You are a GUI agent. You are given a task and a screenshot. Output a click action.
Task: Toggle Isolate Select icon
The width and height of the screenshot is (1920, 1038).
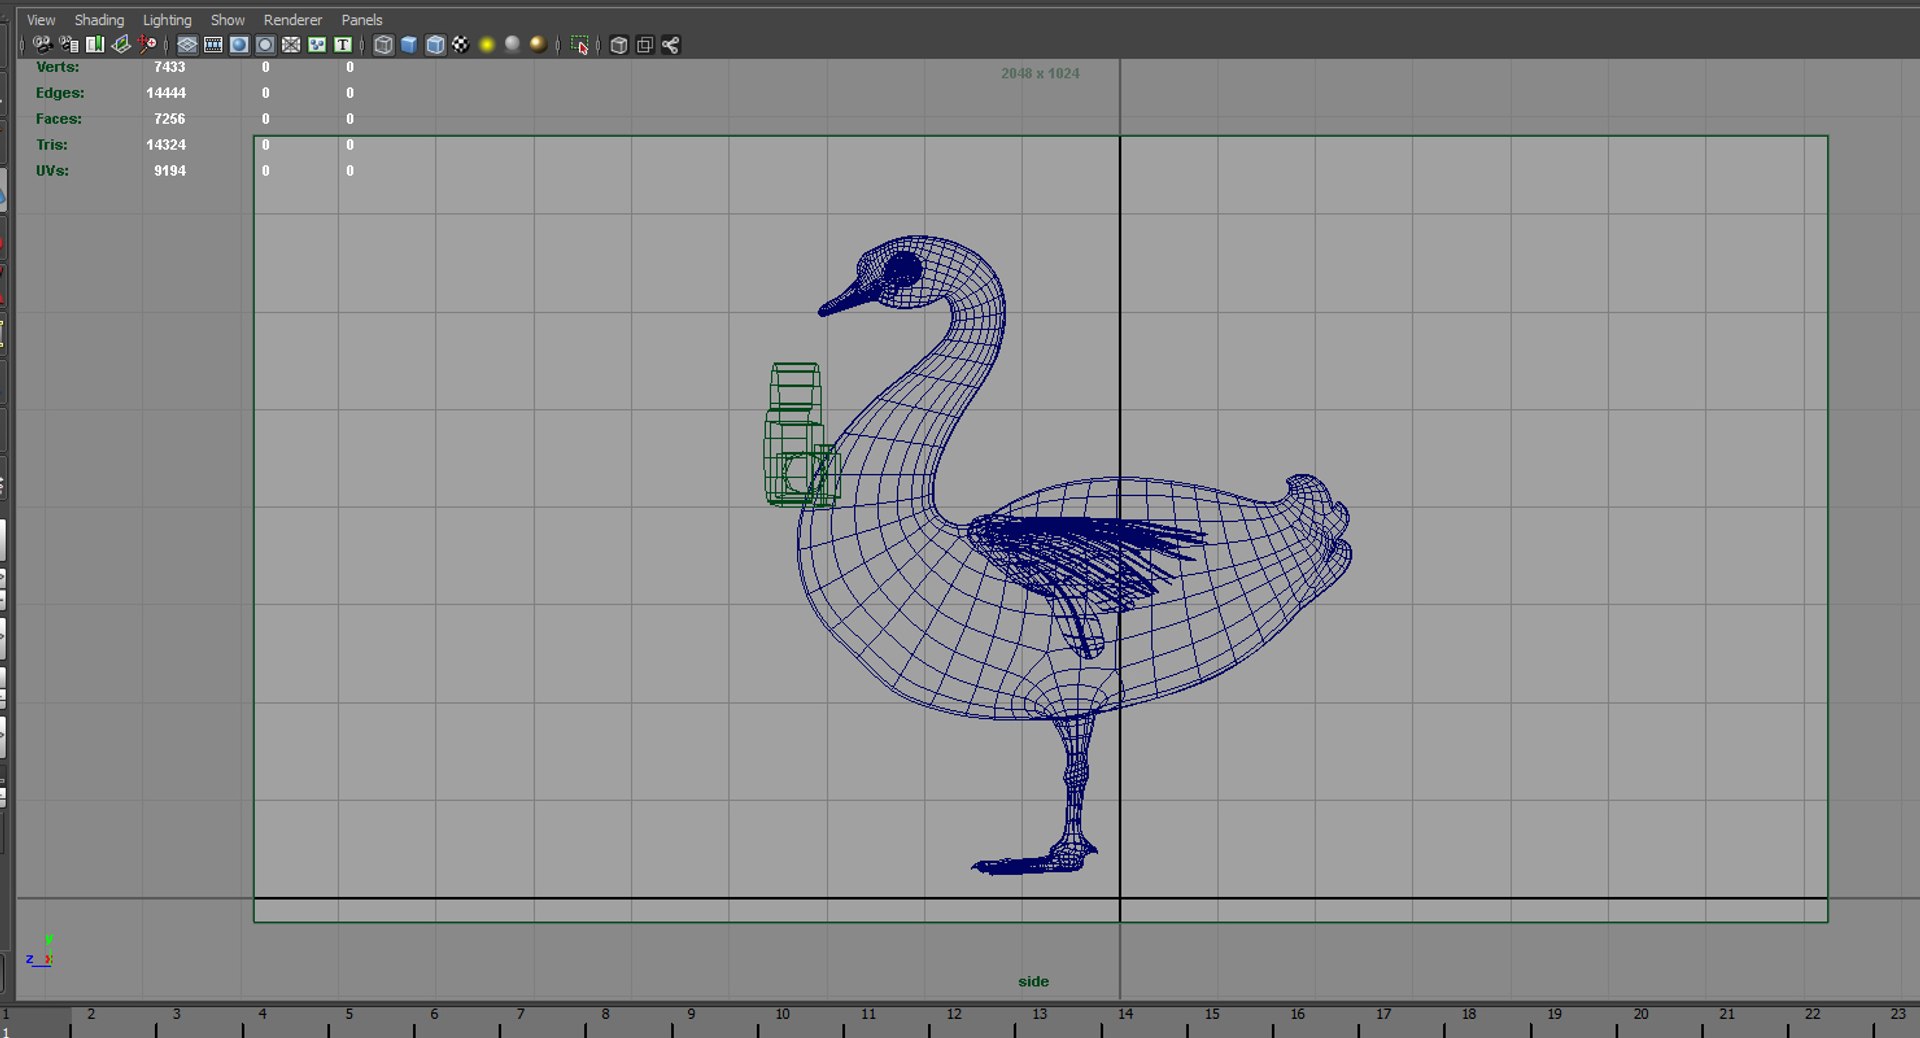tap(579, 44)
